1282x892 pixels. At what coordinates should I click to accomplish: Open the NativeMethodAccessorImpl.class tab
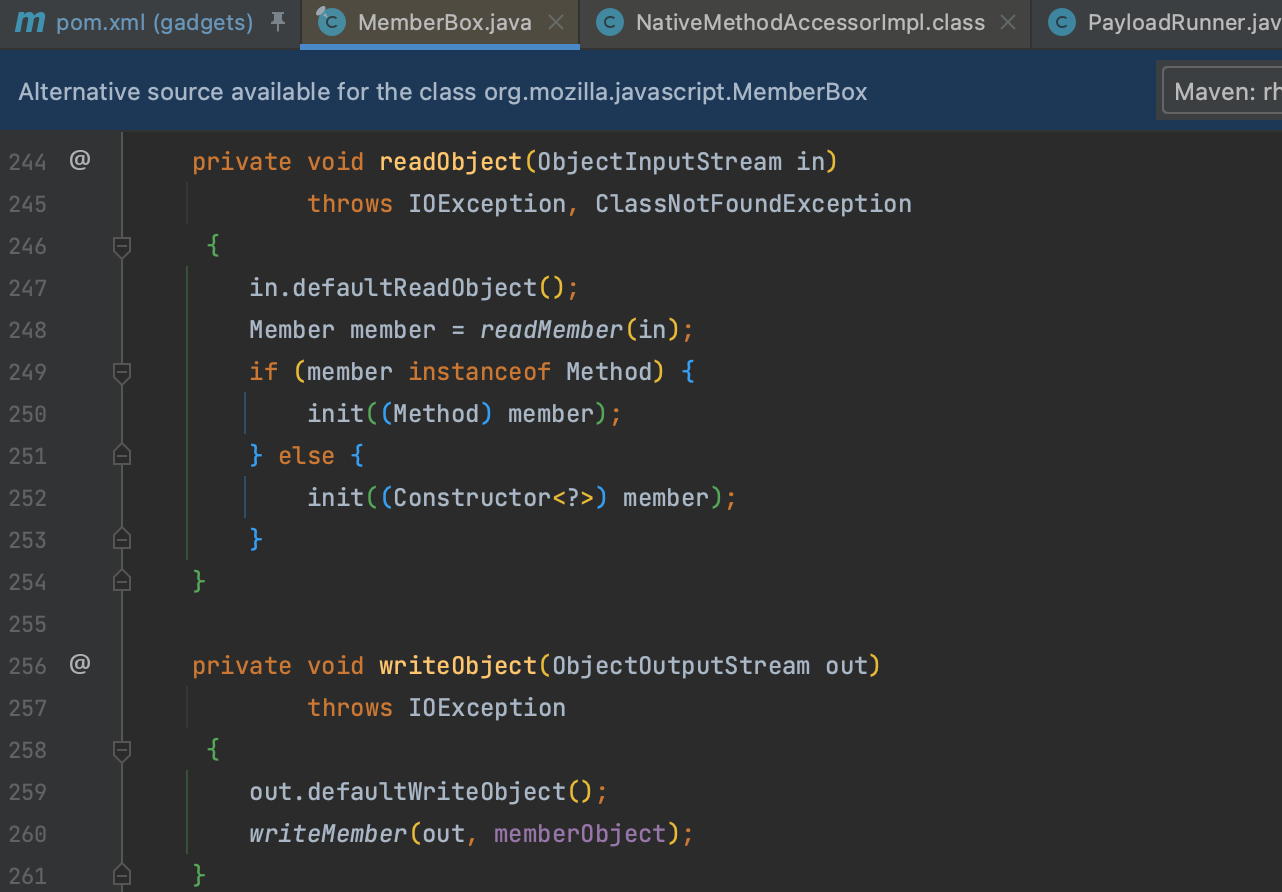[810, 22]
